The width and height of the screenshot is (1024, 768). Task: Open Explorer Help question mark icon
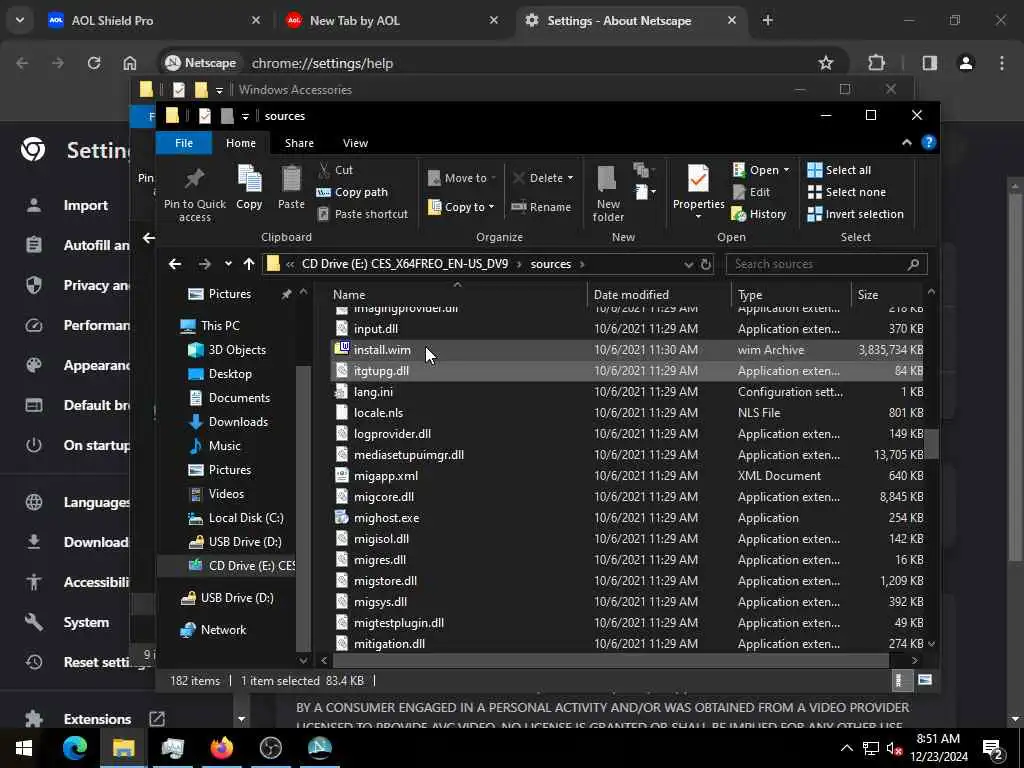[x=928, y=142]
